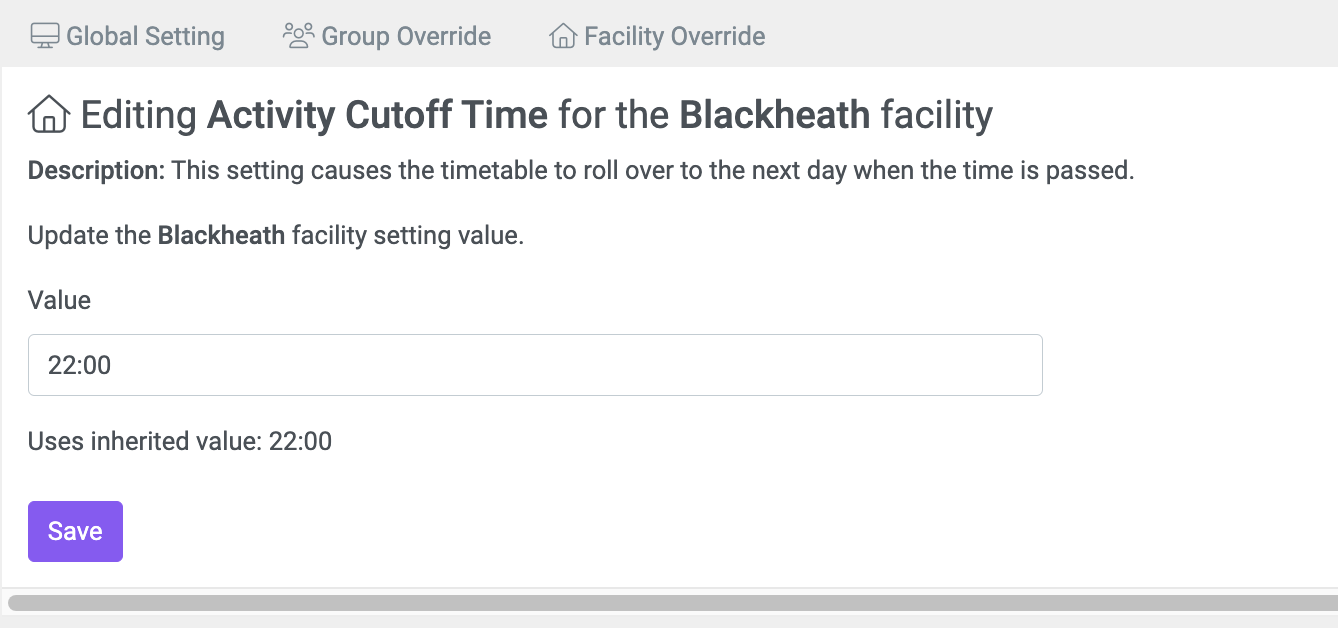Click the 'Update the Blackheath facility setting value' line
1338x628 pixels.
click(x=276, y=237)
